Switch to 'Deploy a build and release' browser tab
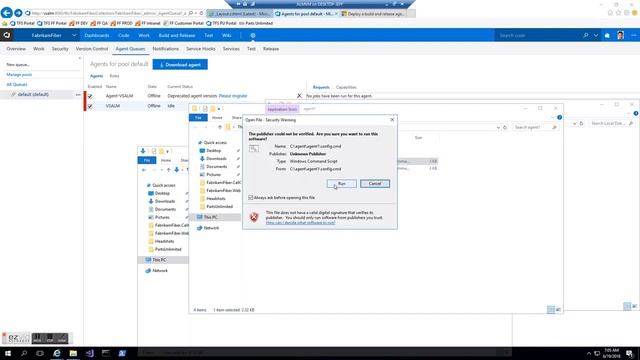Image resolution: width=640 pixels, height=360 pixels. [373, 13]
